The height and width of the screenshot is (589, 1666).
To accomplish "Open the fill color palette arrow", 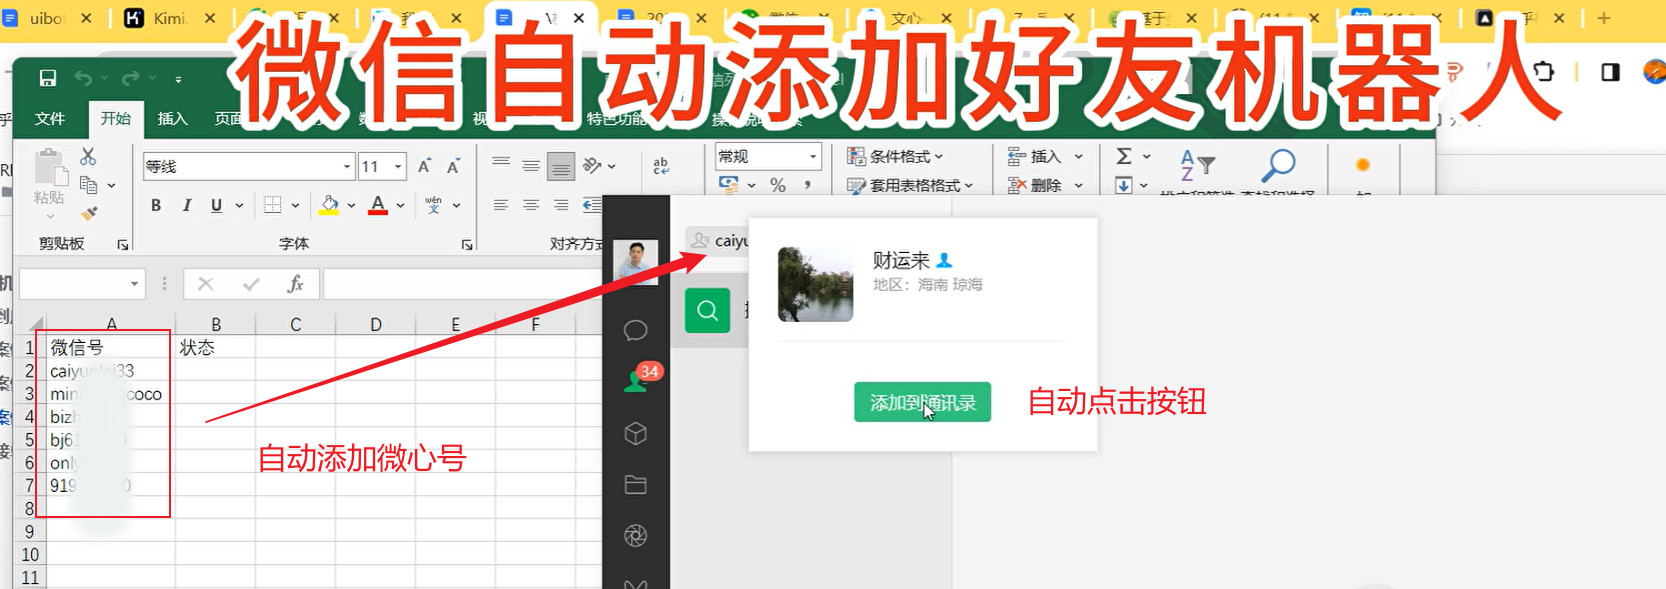I will pyautogui.click(x=351, y=205).
